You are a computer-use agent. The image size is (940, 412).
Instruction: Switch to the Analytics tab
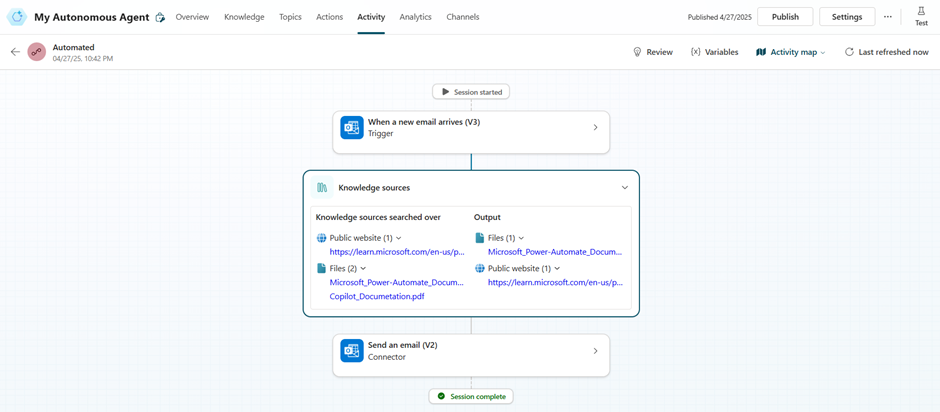[x=415, y=17]
